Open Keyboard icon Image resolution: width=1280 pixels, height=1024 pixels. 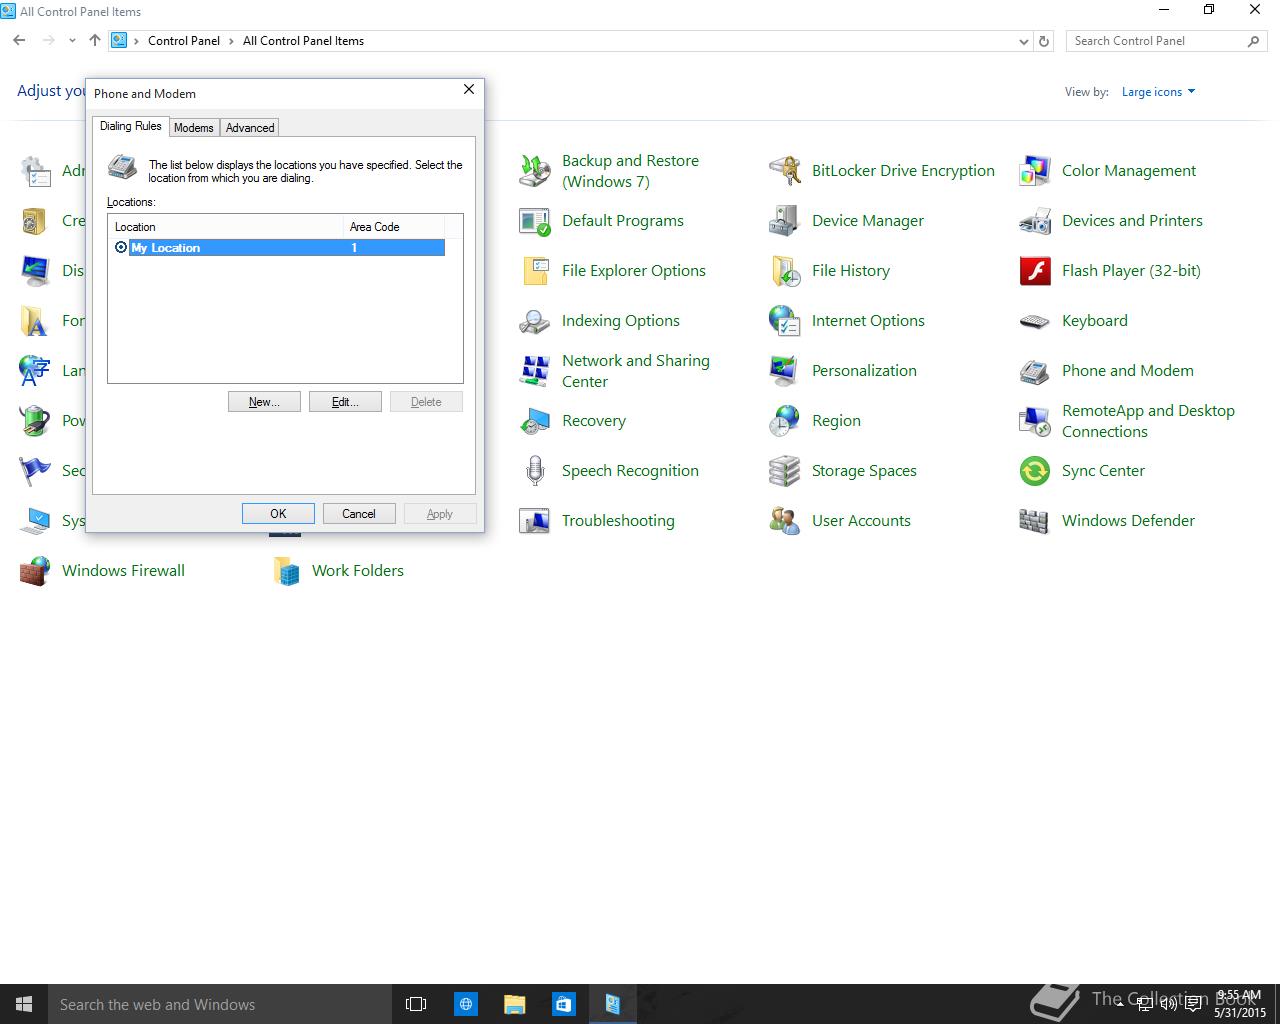1035,321
